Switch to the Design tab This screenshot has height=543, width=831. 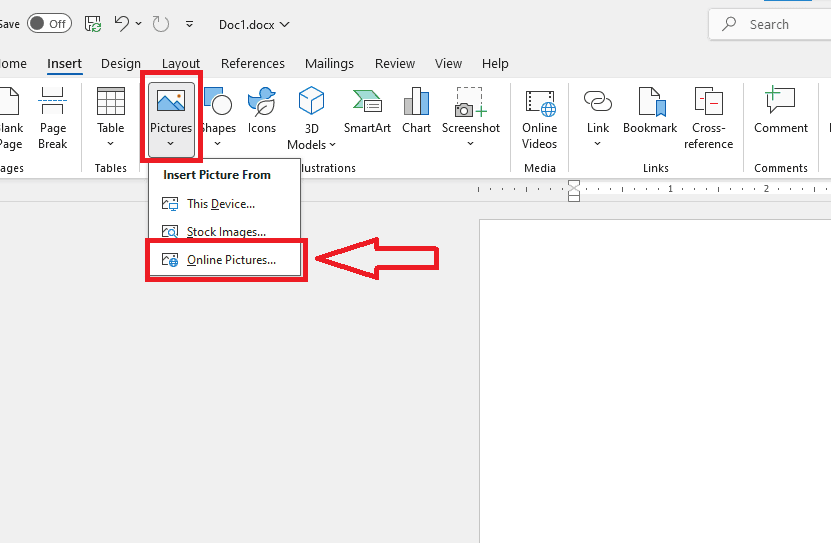121,64
